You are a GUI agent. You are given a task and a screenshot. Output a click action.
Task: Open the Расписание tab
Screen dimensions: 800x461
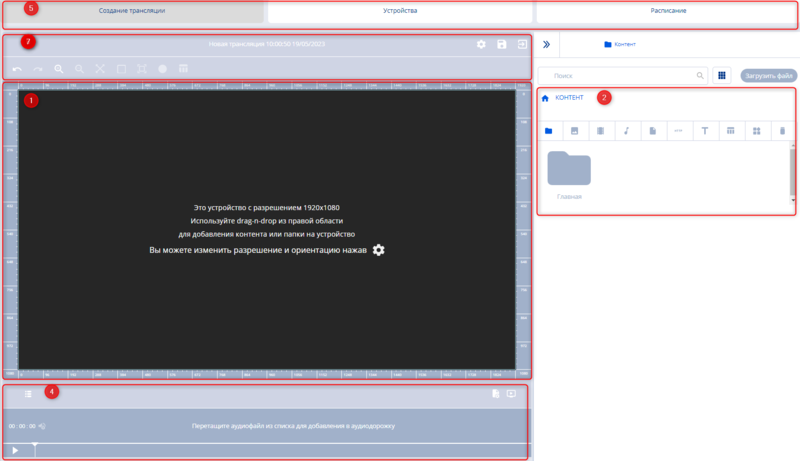click(x=665, y=10)
